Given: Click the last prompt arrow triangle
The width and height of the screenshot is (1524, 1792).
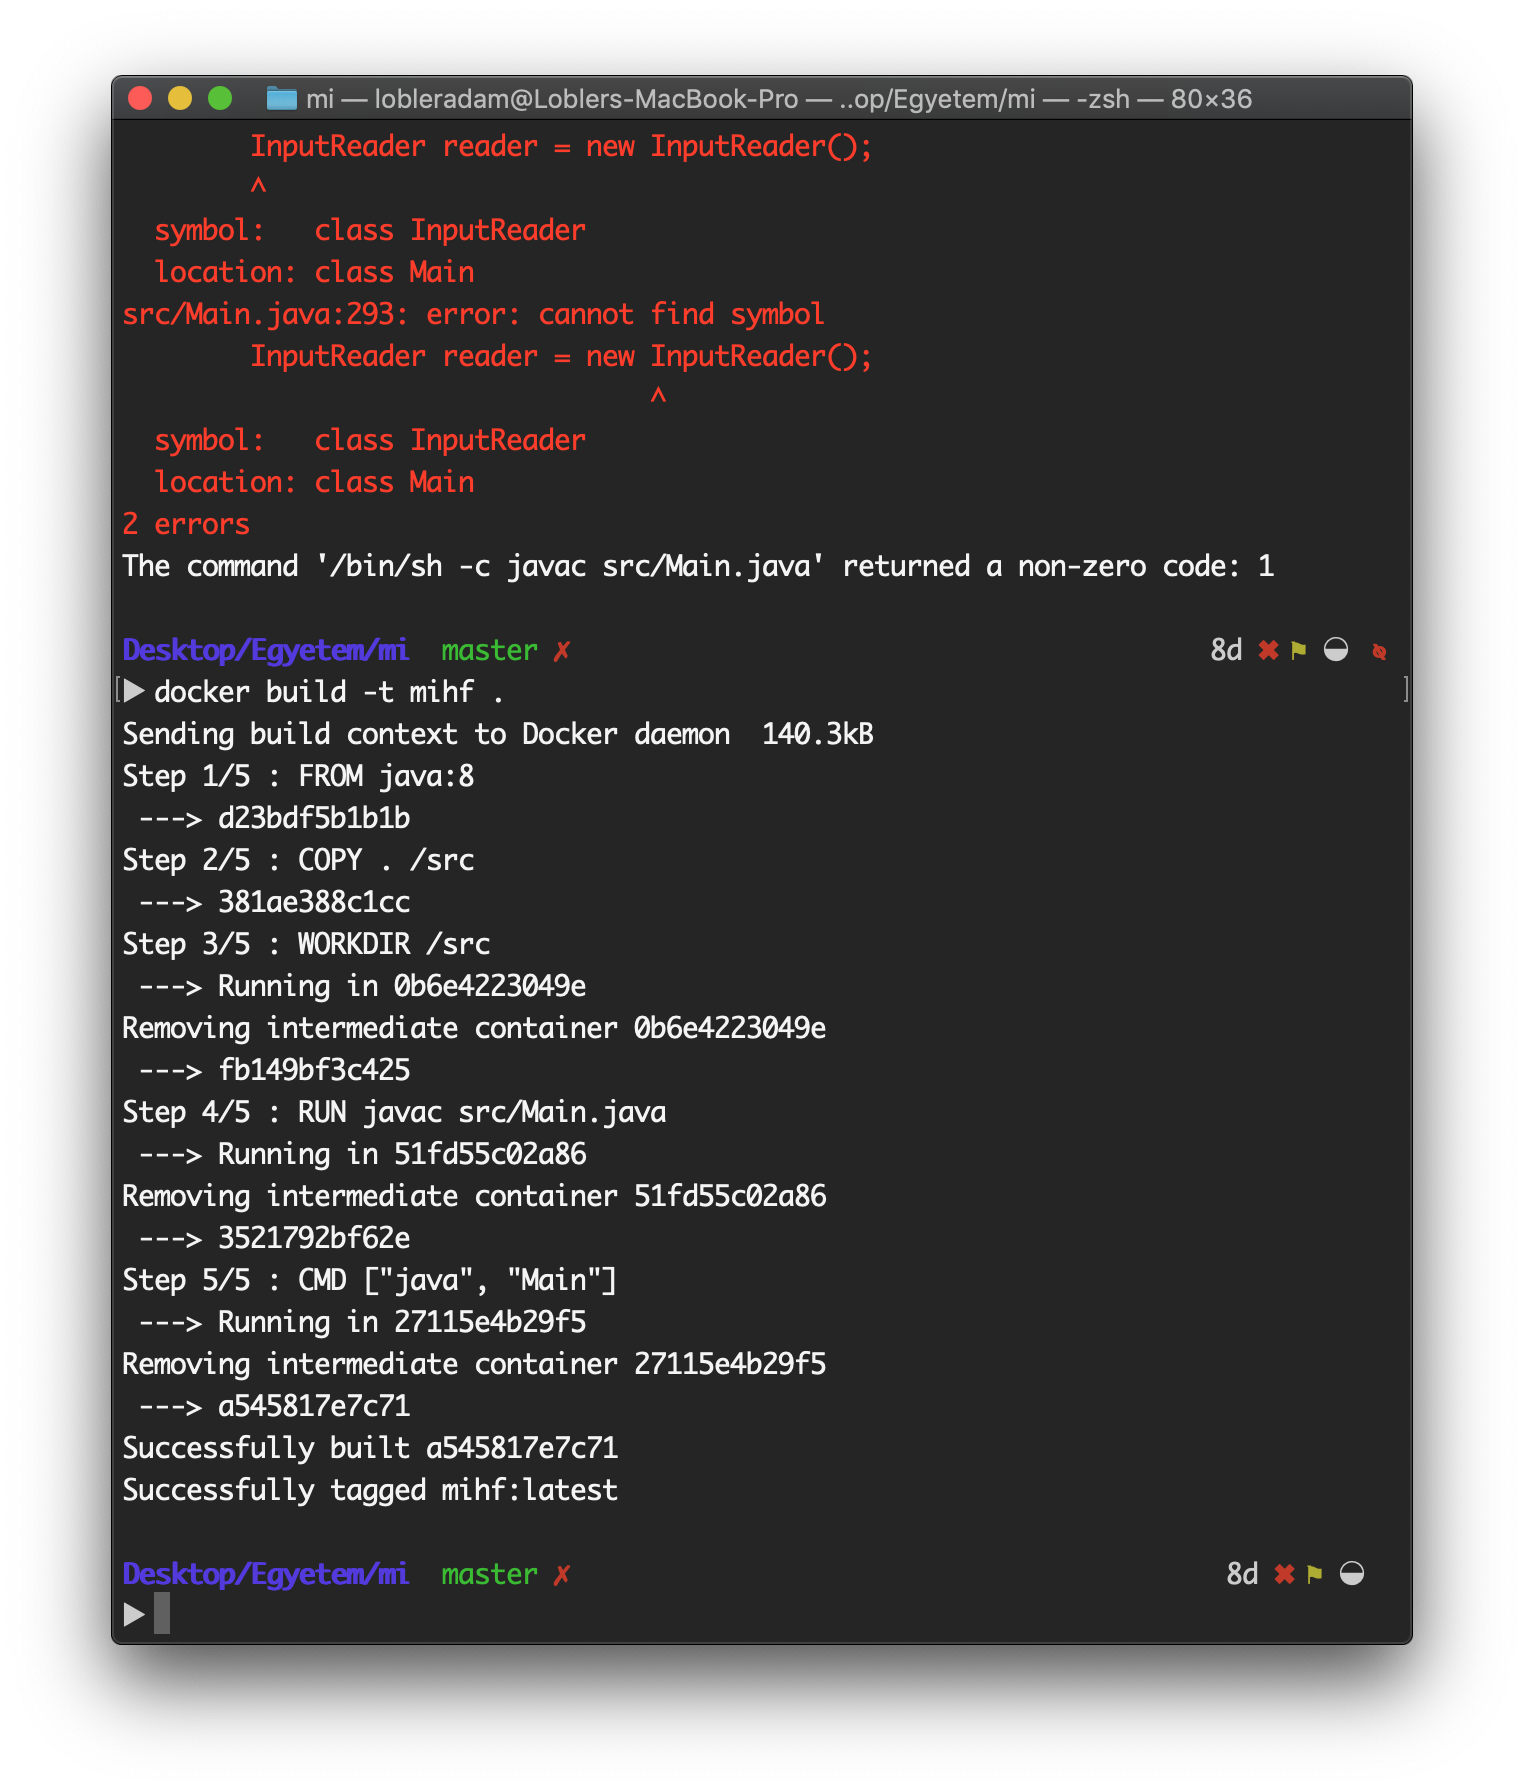Looking at the screenshot, I should (134, 1614).
